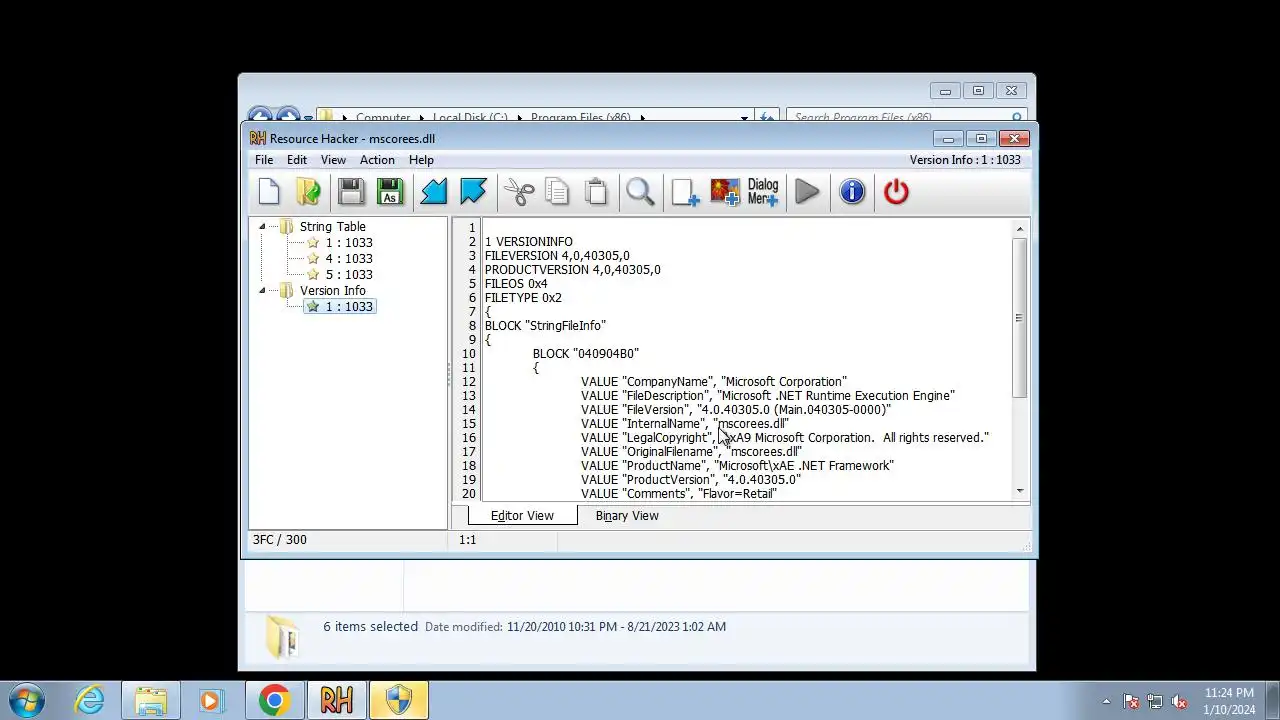
Task: Click the tray volume speaker icon
Action: click(x=1179, y=701)
